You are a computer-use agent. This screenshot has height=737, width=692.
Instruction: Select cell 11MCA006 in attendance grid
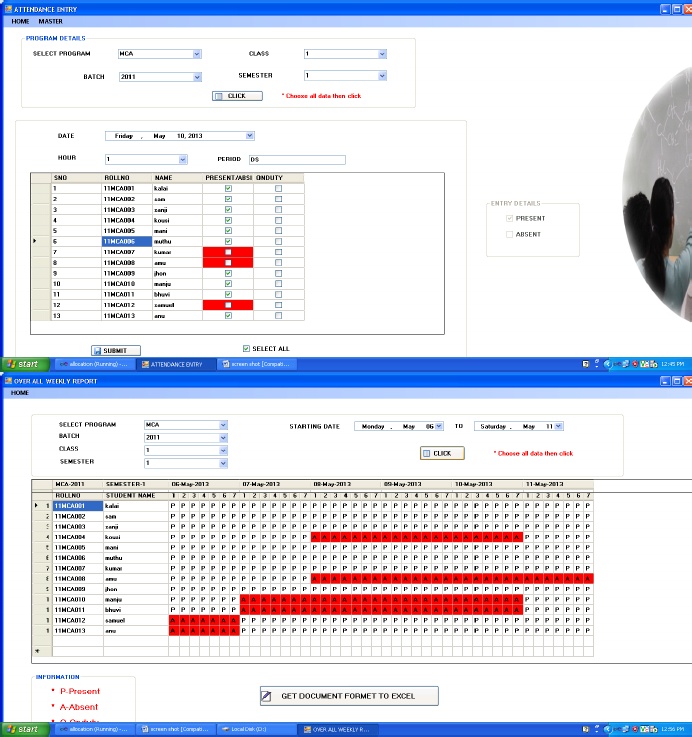pos(127,242)
